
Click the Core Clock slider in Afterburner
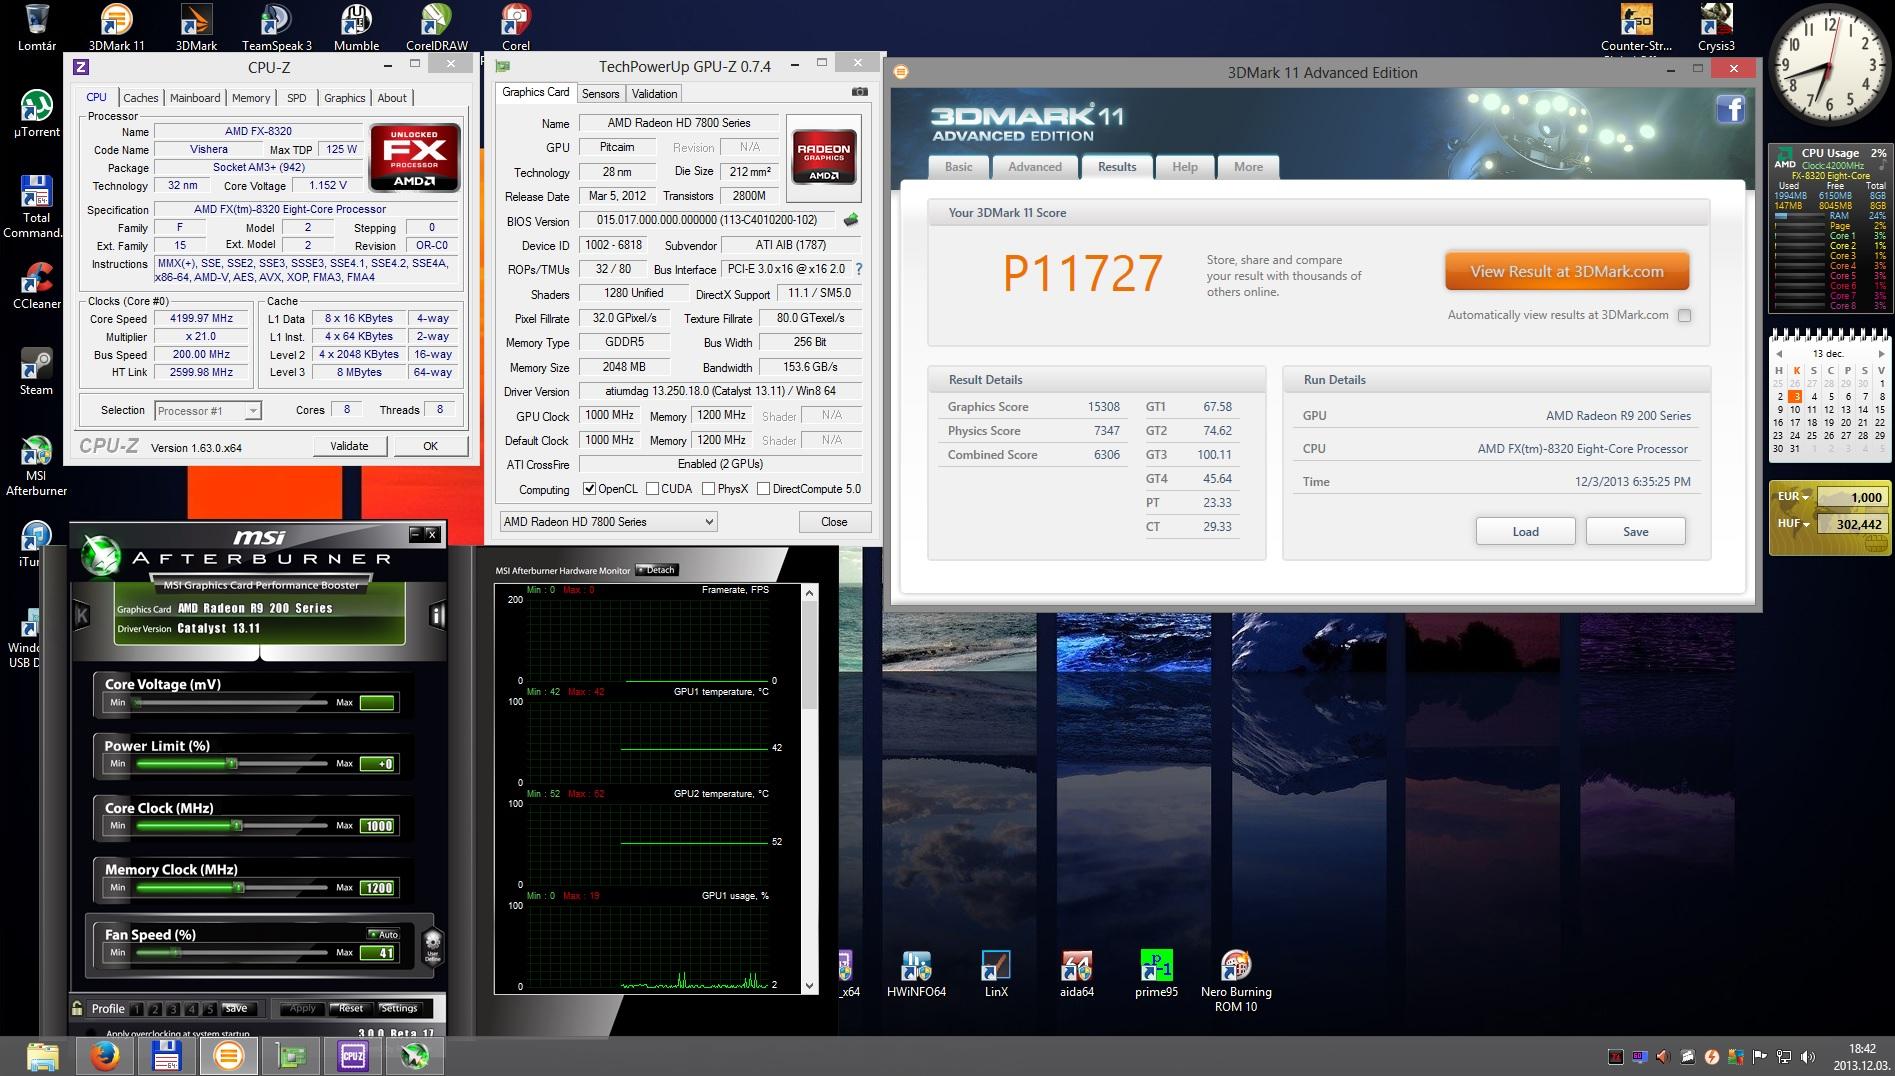(x=232, y=826)
